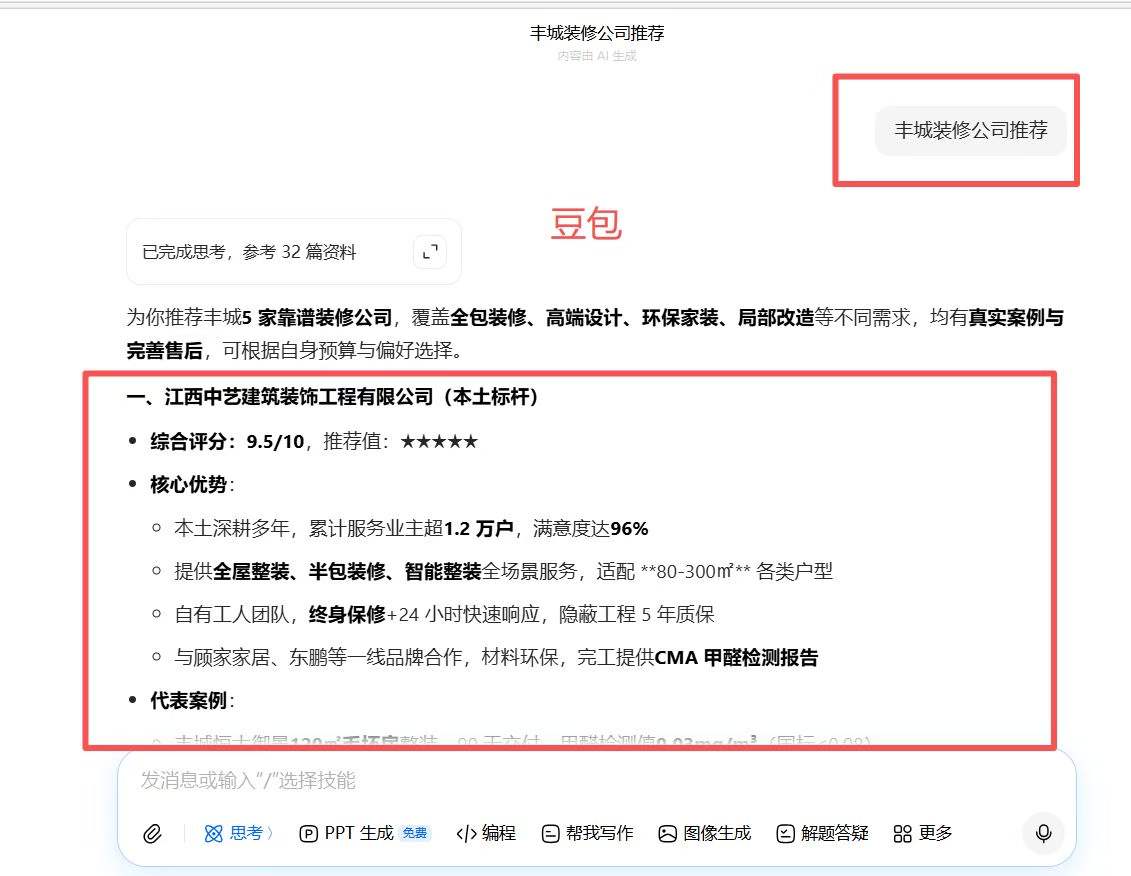This screenshot has width=1131, height=876.
Task: Click the line about 全屋整装、半包装修
Action: point(503,571)
